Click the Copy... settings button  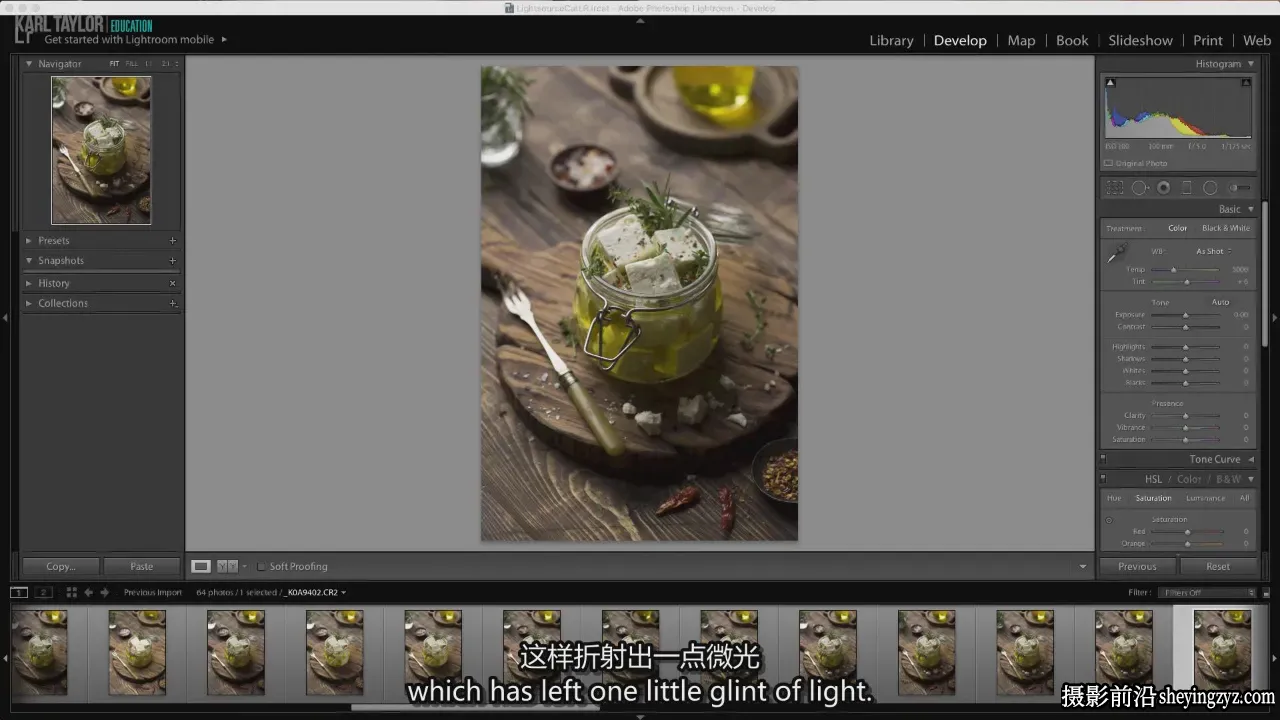(60, 566)
